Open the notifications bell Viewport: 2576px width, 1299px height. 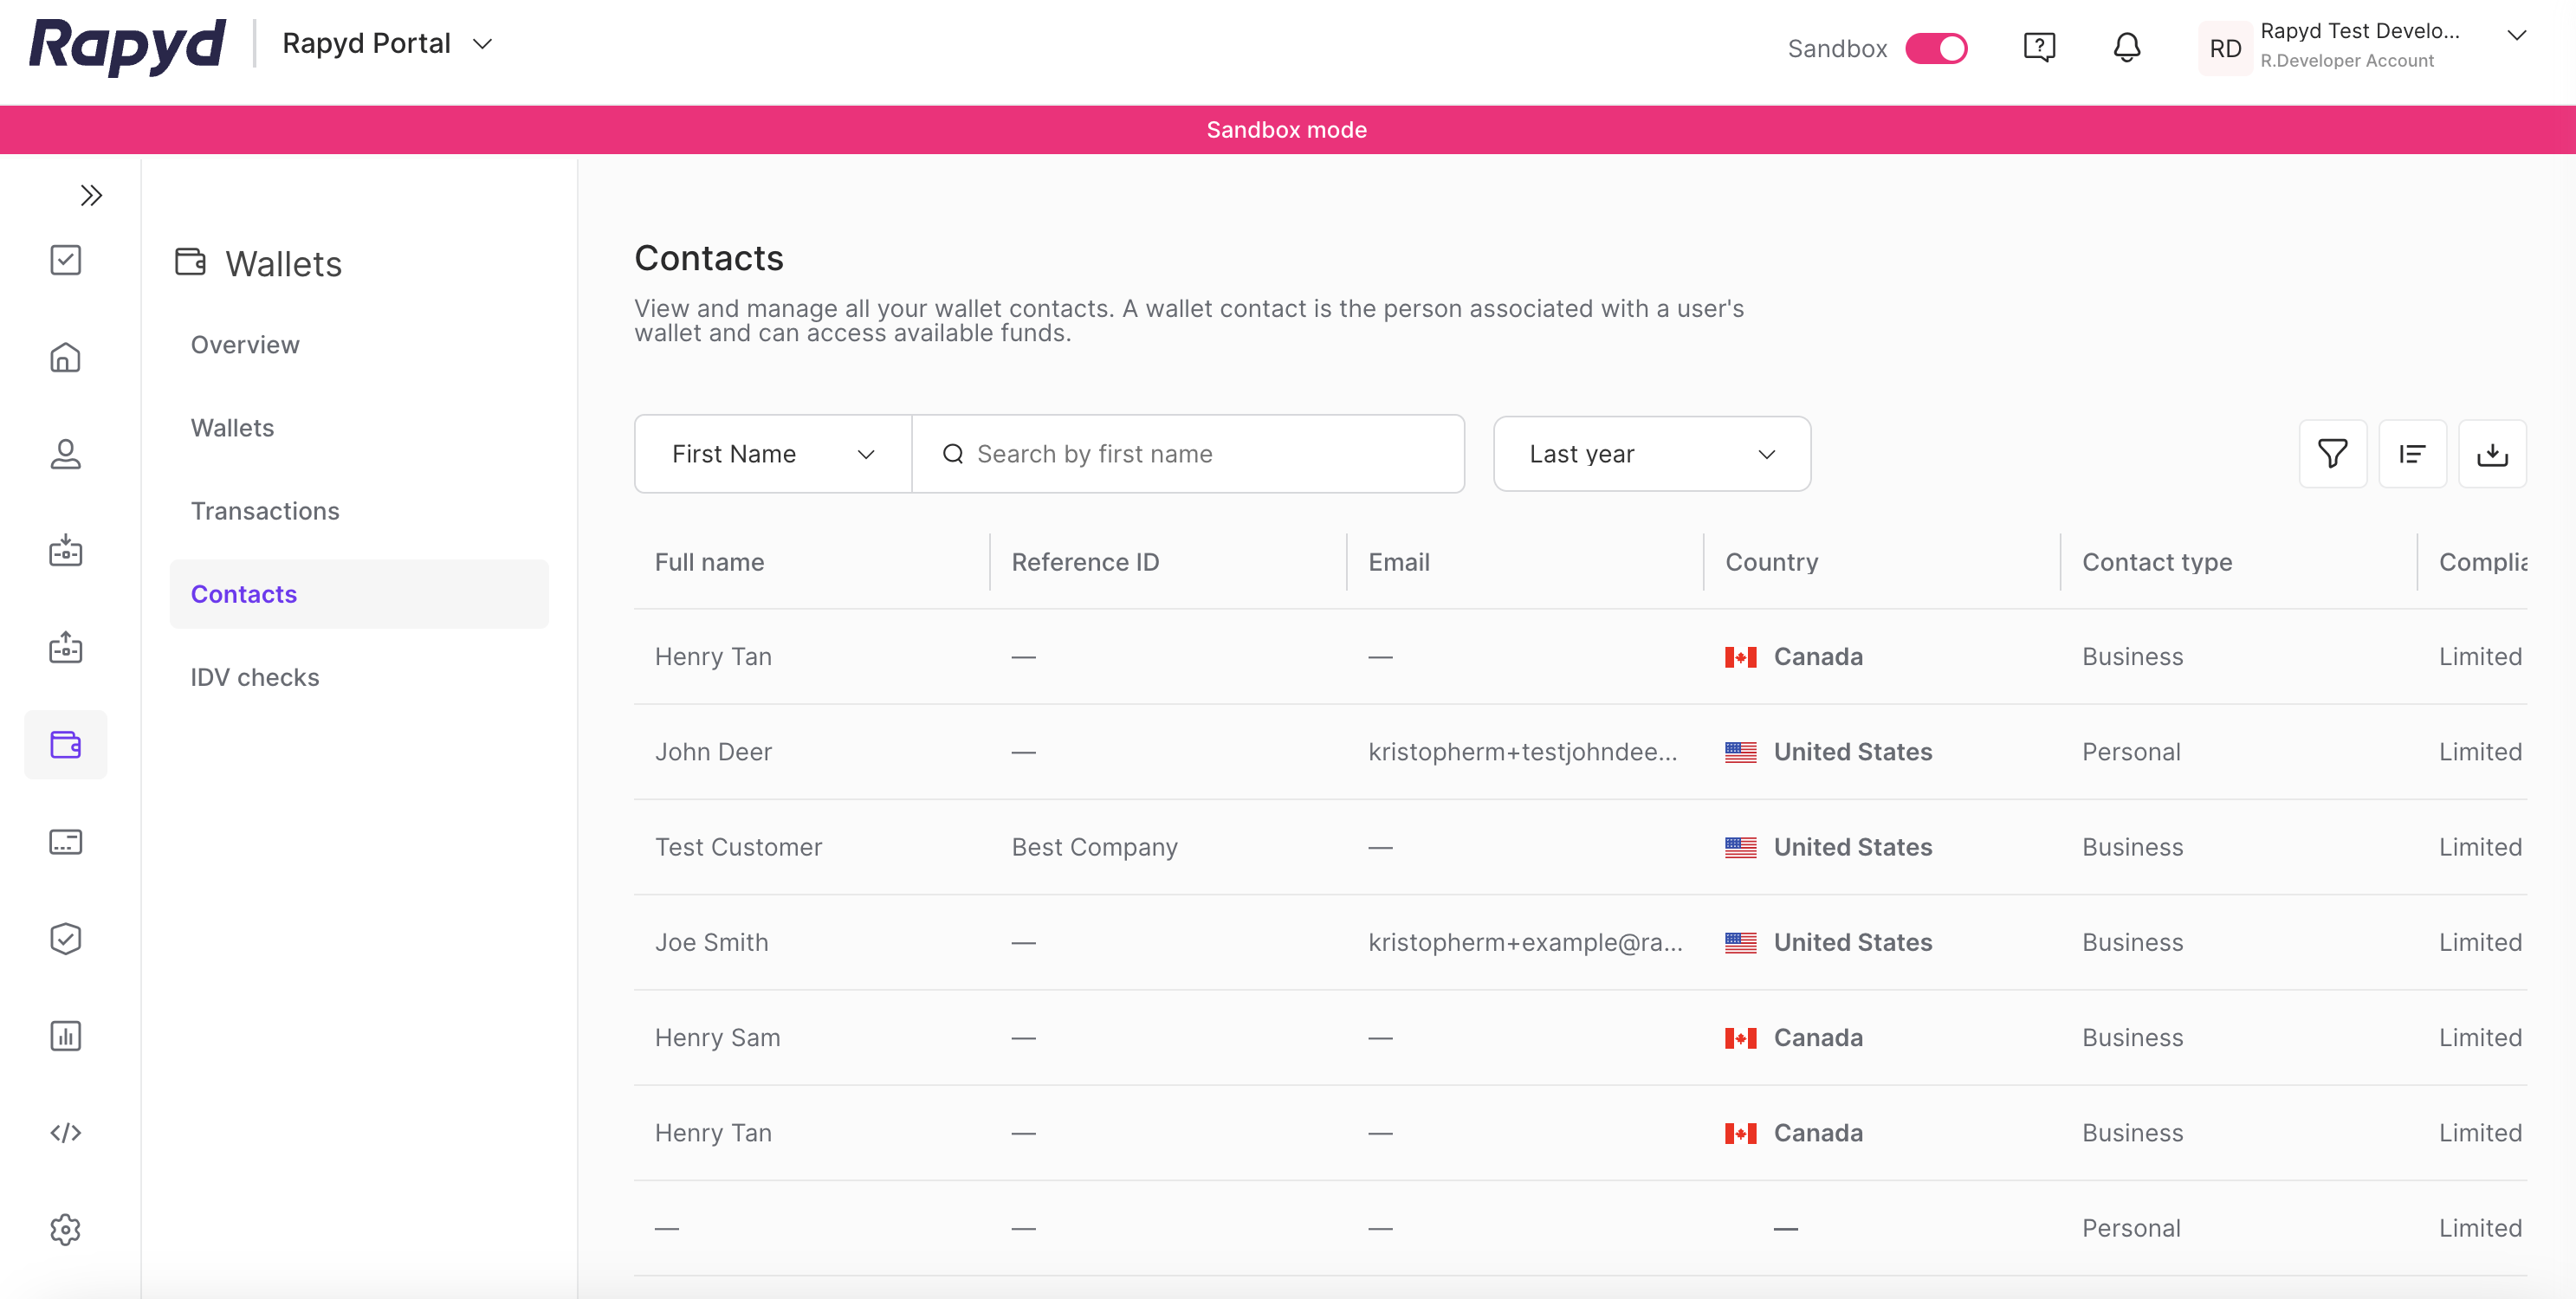coord(2126,47)
